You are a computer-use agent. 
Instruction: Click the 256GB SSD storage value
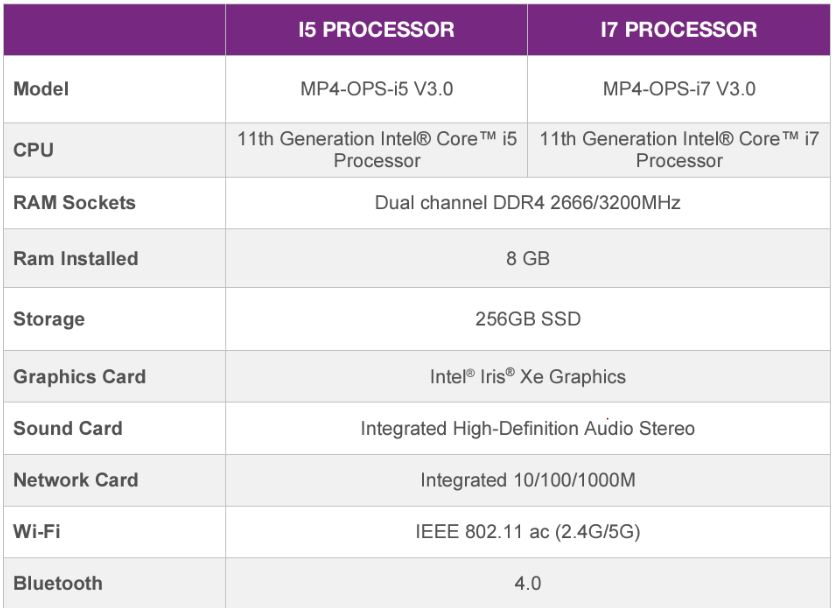(x=528, y=320)
